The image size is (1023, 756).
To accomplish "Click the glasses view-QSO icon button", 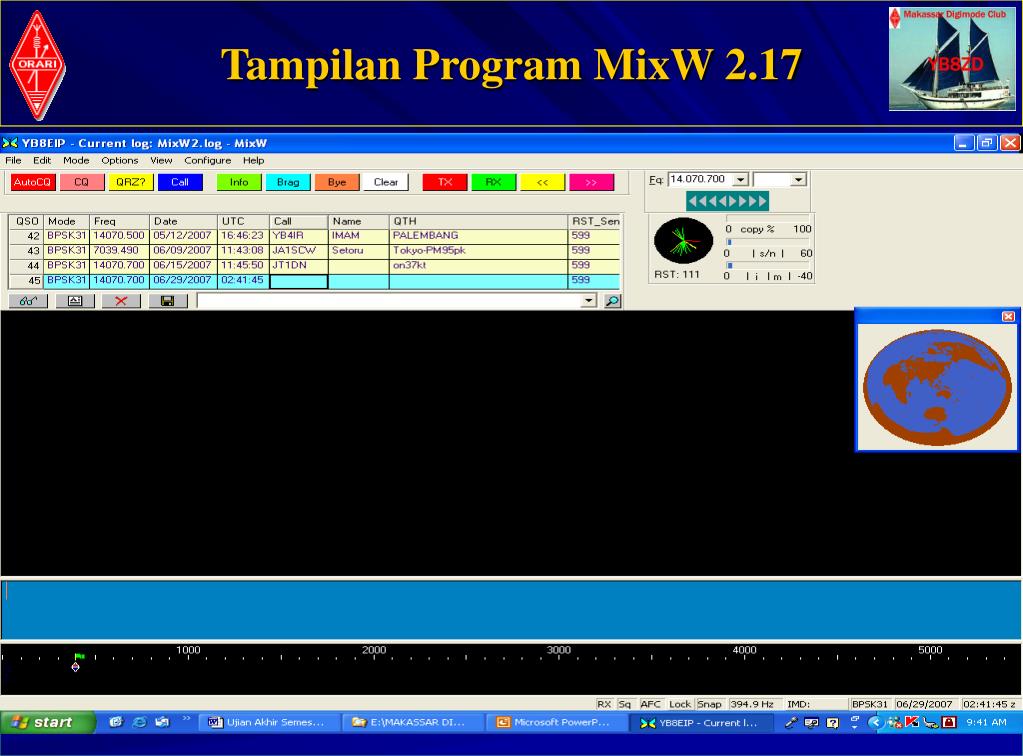I will tap(29, 301).
